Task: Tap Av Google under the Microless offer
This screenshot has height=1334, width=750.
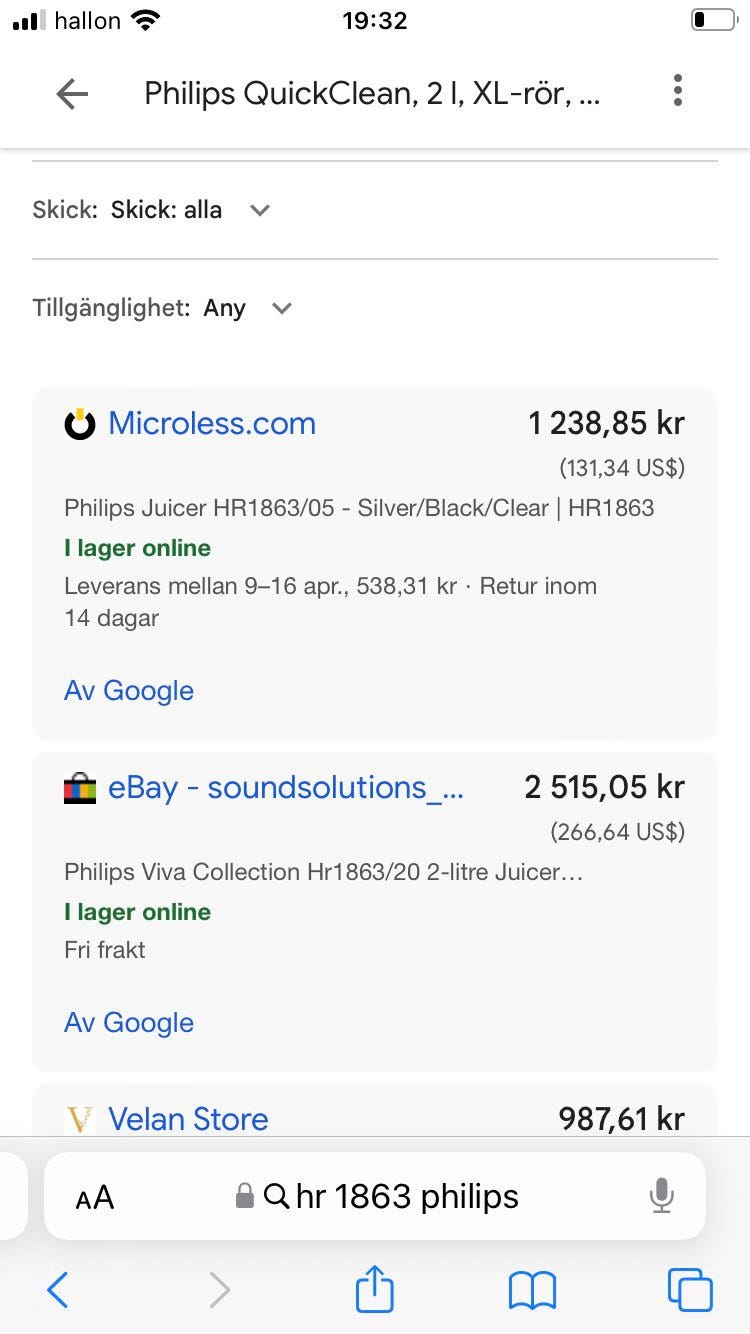Action: [129, 691]
